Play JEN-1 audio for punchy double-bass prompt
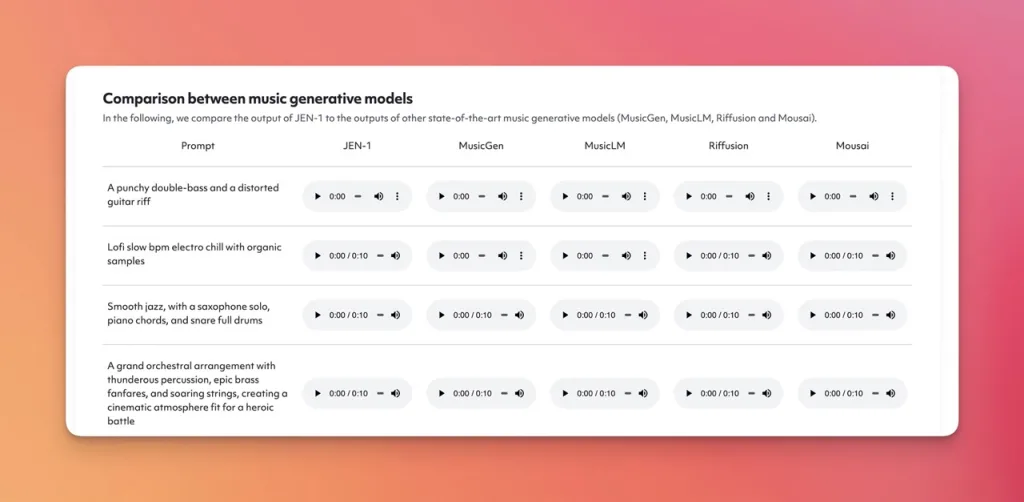Image resolution: width=1024 pixels, height=502 pixels. (x=318, y=197)
